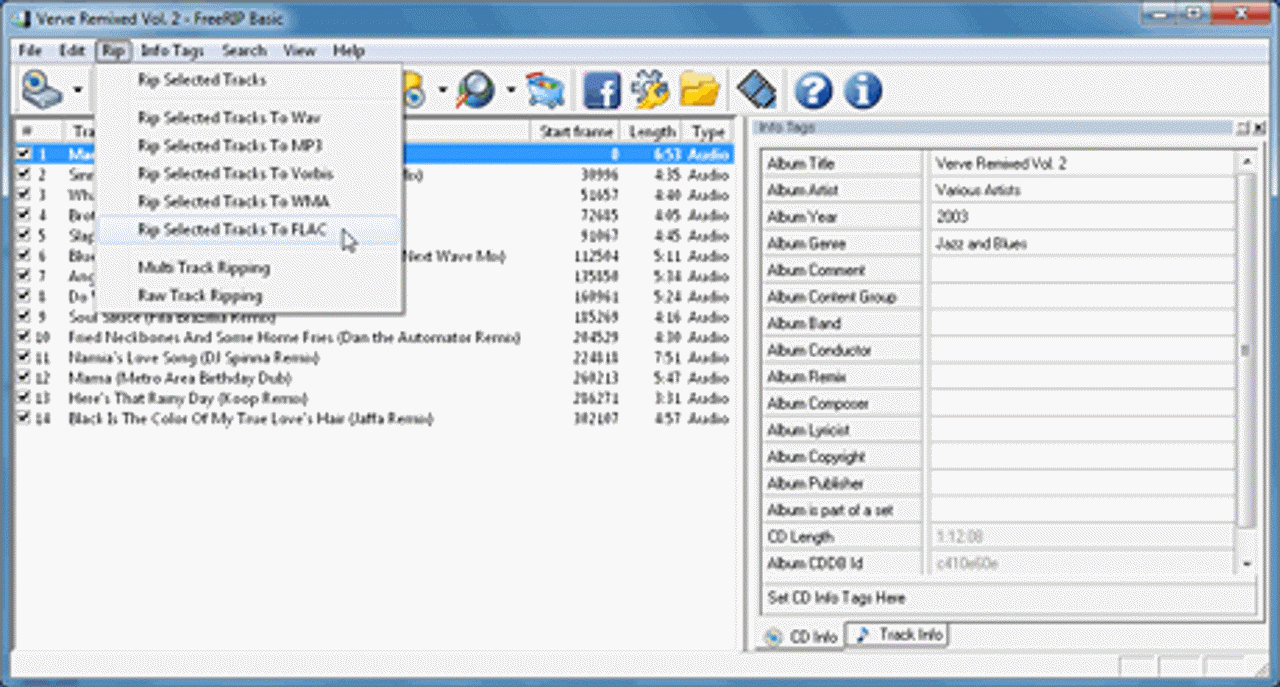The image size is (1280, 687).
Task: Open the Info Tags menu
Action: click(172, 50)
